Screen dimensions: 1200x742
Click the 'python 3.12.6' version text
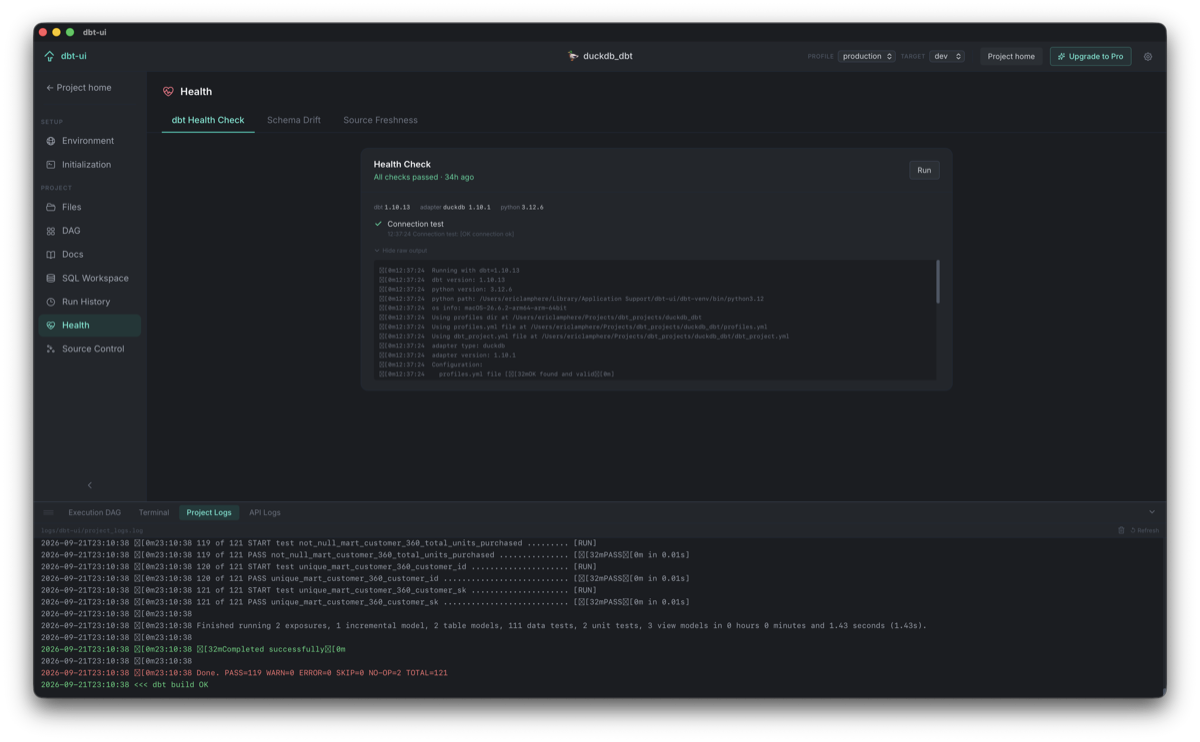pos(522,207)
